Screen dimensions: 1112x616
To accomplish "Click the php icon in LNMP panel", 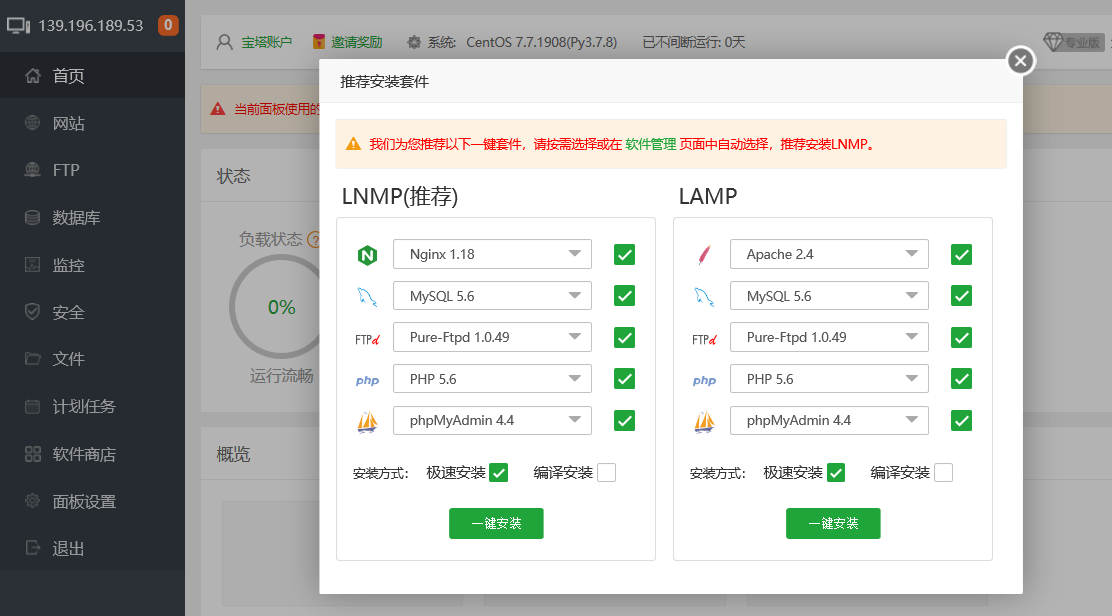I will point(367,381).
